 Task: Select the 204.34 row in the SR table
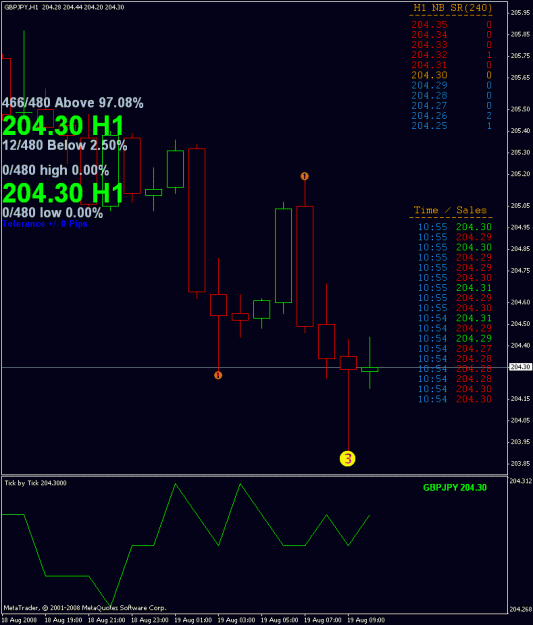click(x=451, y=35)
